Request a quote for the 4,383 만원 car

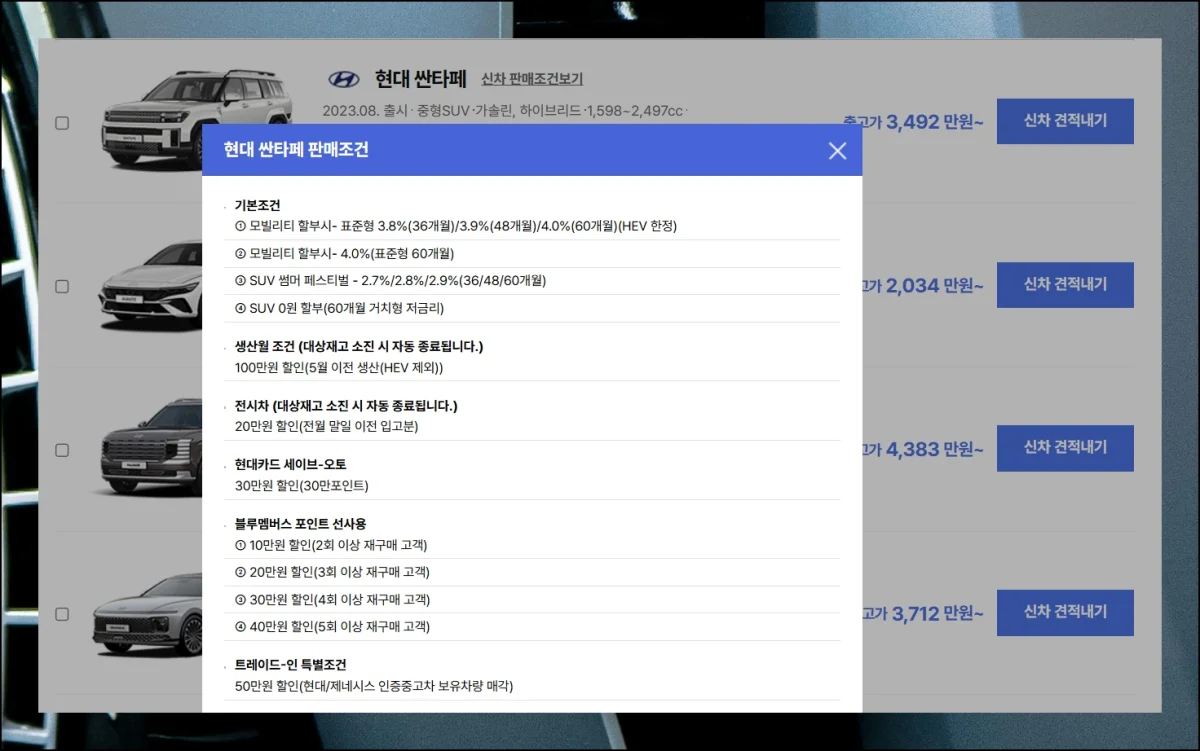click(1065, 448)
